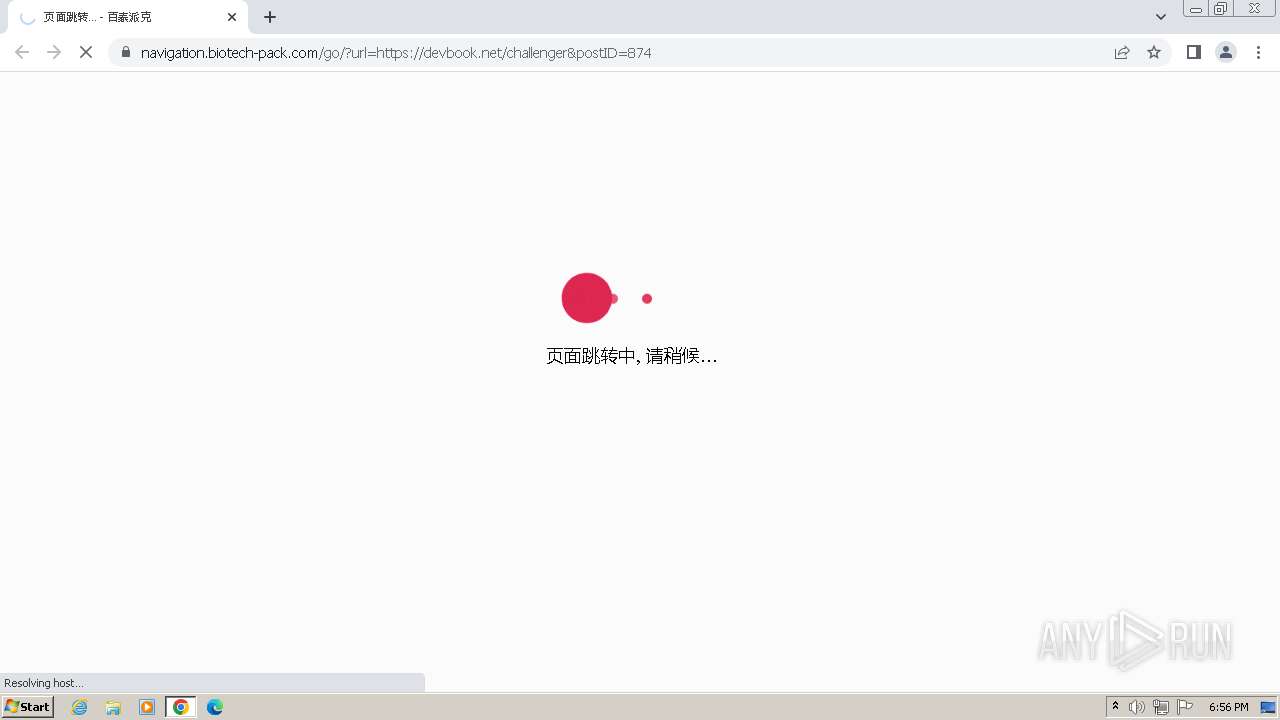The image size is (1280, 720).
Task: Select the 页面跳转 - 百泰派克 tab
Action: click(128, 17)
